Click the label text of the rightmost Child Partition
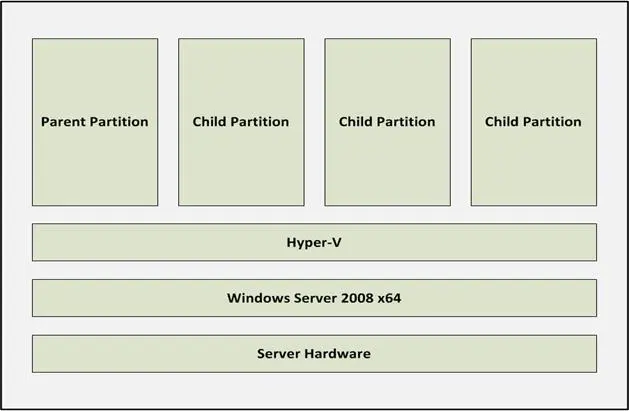Viewport: 629px width, 411px height. pyautogui.click(x=533, y=122)
